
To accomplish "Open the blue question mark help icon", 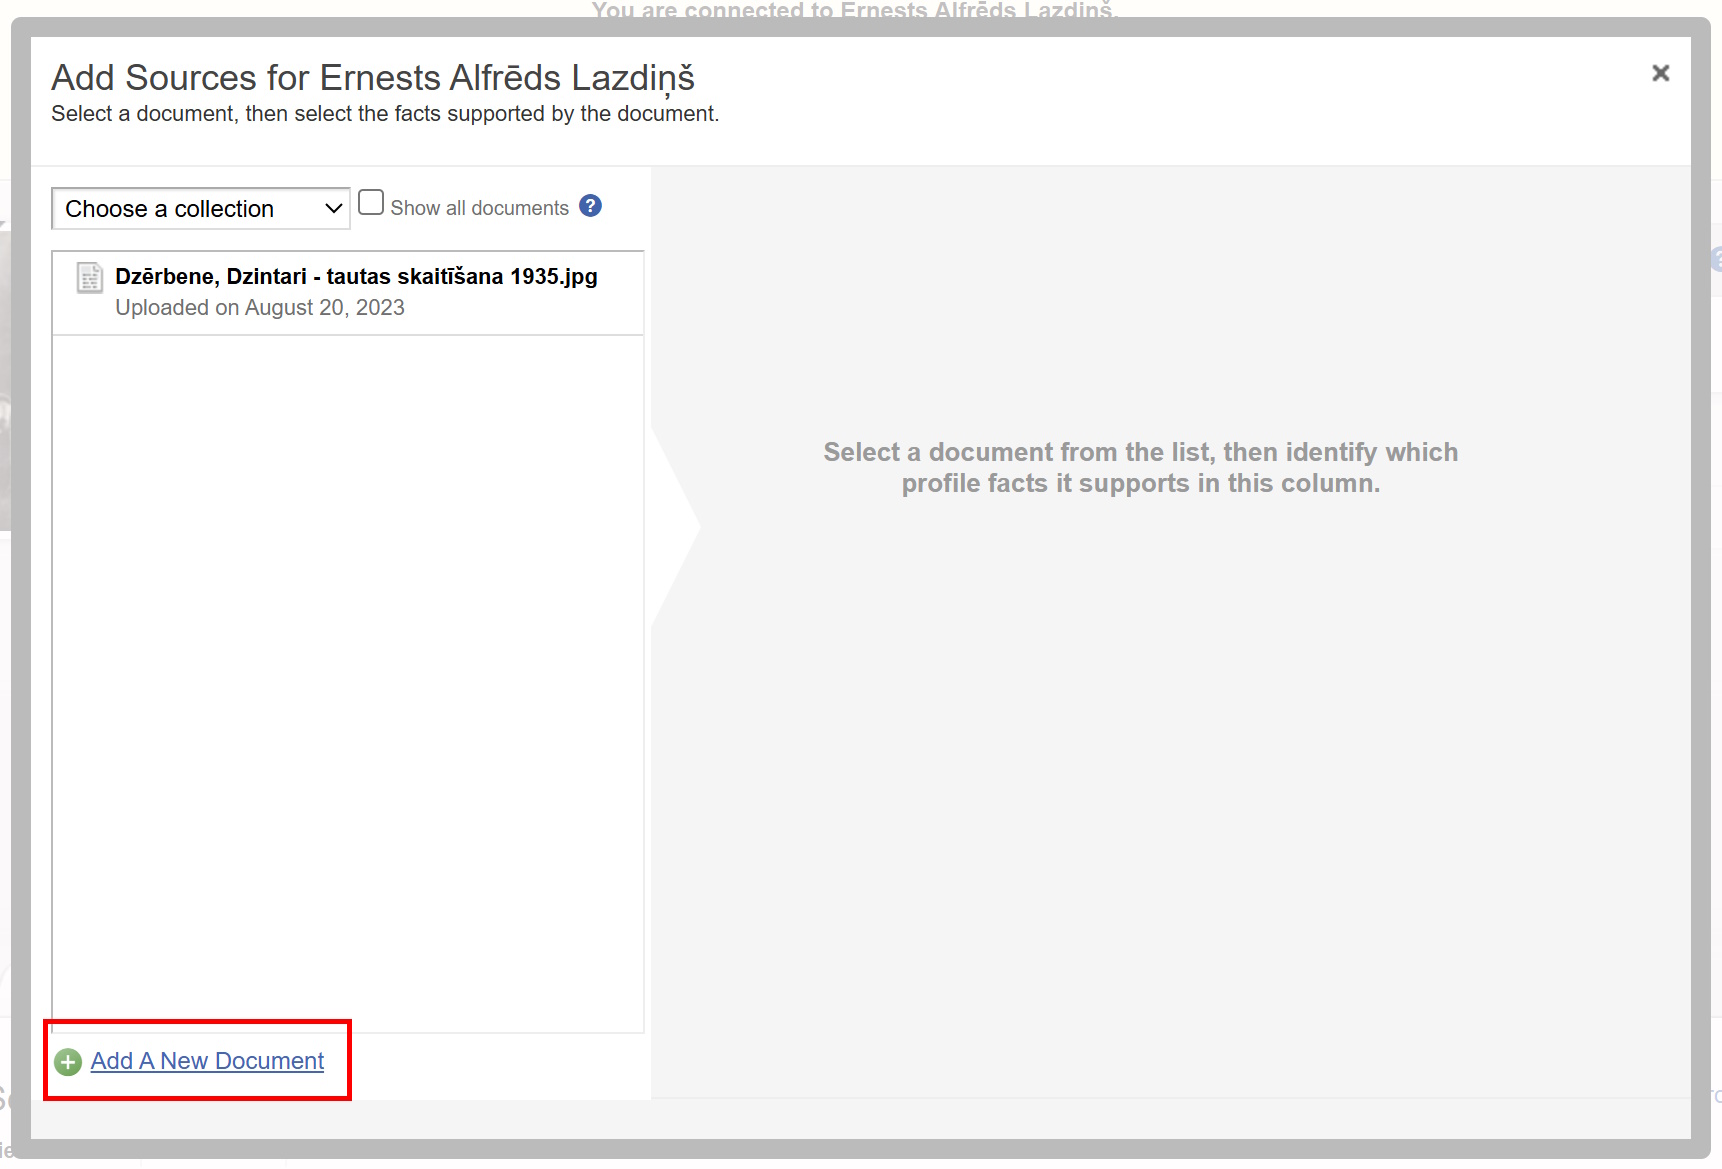I will [590, 206].
